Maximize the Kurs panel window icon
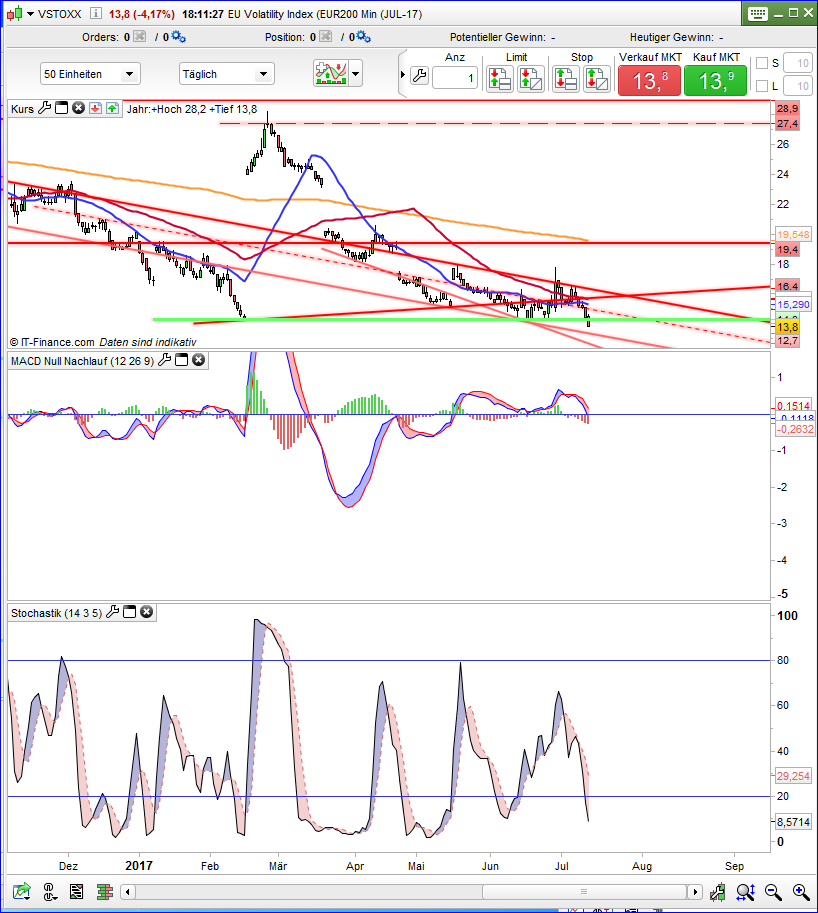 tap(61, 108)
